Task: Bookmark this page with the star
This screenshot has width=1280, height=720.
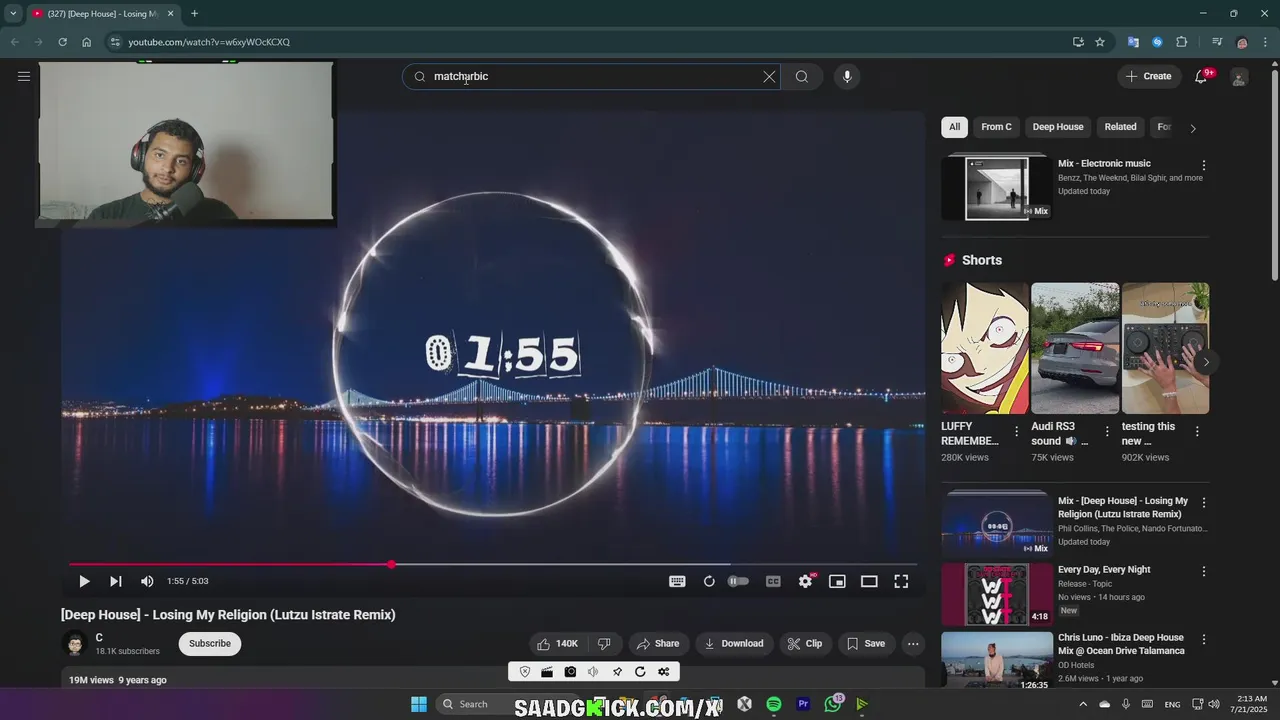Action: tap(1100, 42)
